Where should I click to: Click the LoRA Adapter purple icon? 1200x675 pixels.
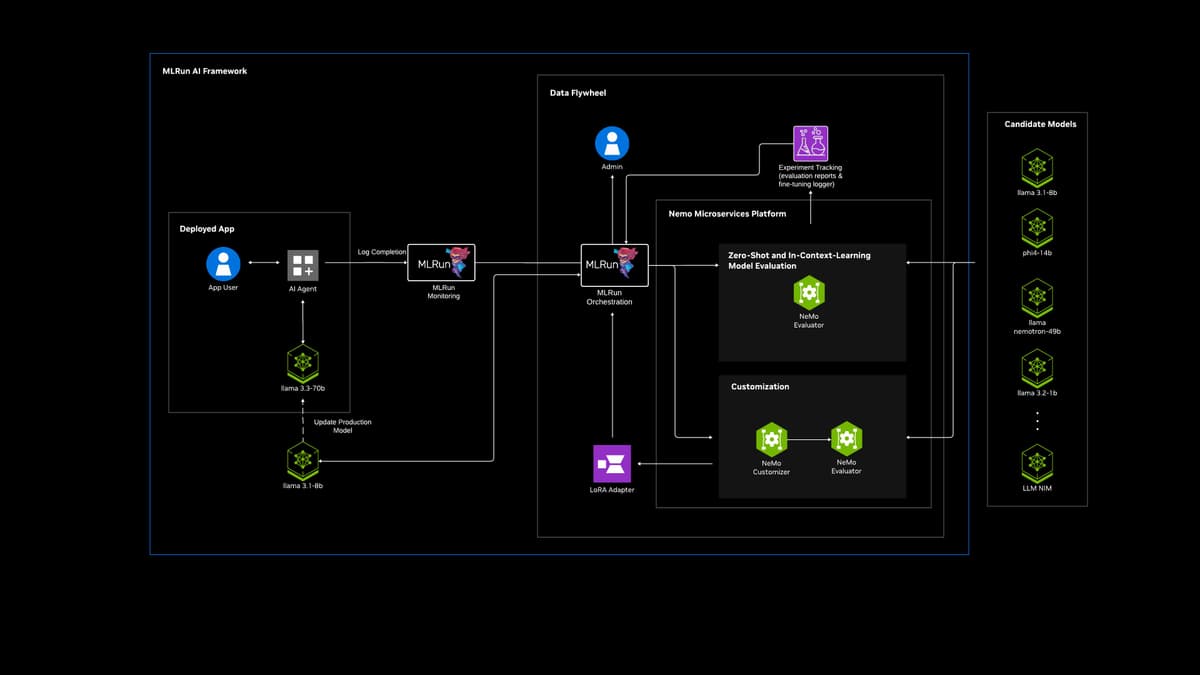613,464
